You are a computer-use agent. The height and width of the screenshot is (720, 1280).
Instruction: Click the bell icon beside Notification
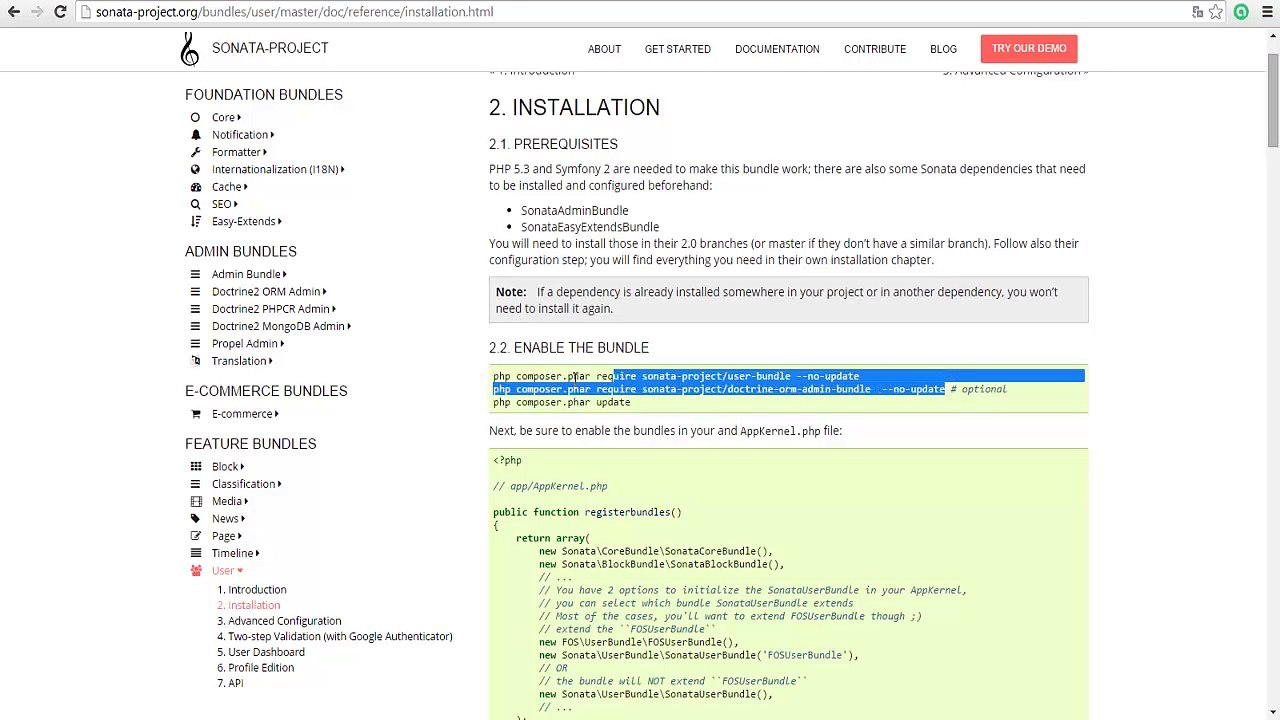pyautogui.click(x=195, y=135)
